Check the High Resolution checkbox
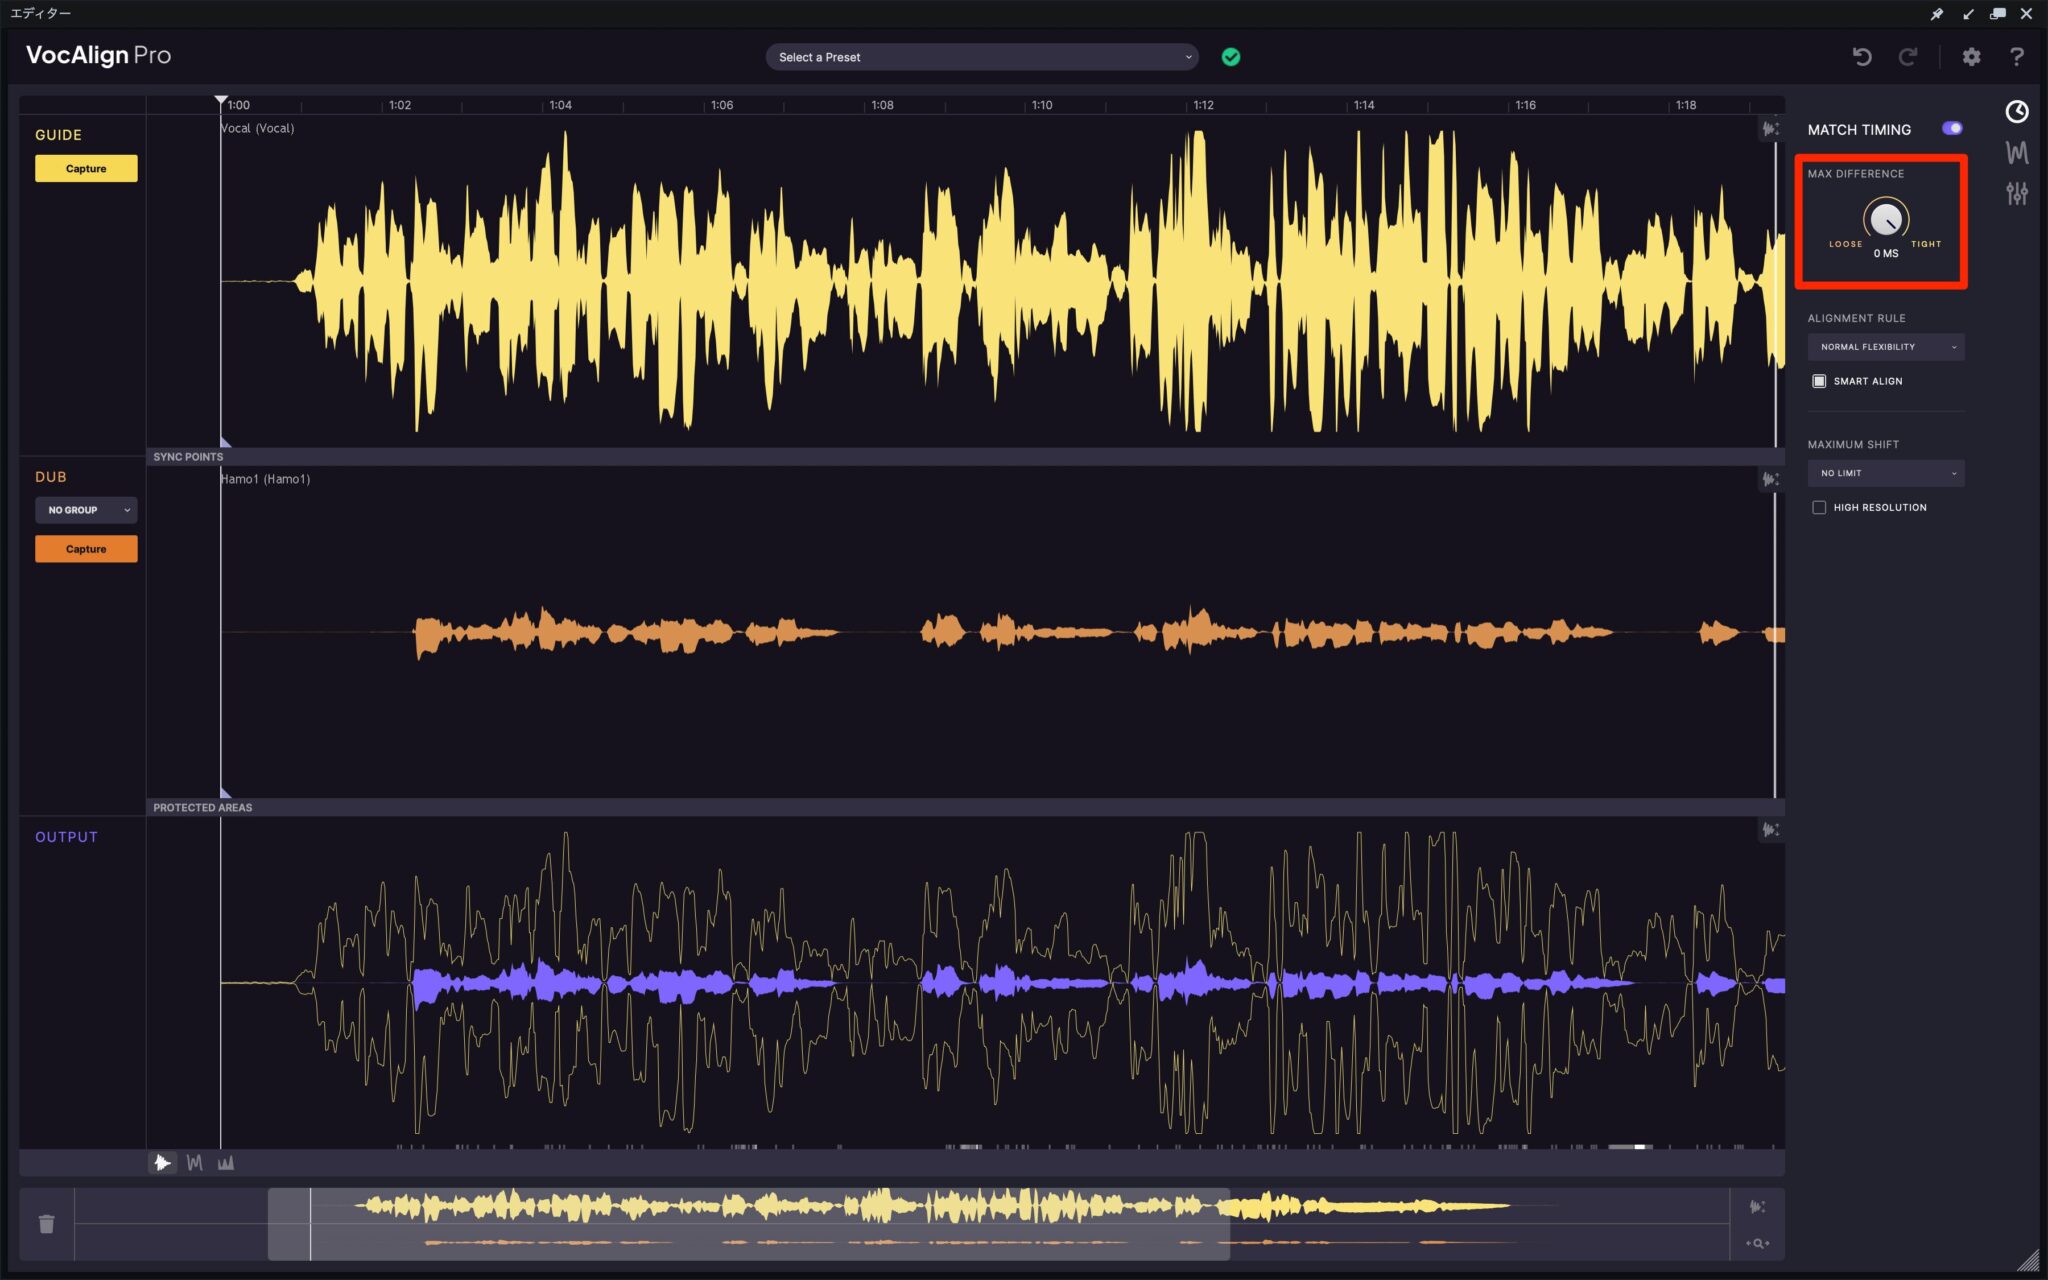 [1821, 507]
